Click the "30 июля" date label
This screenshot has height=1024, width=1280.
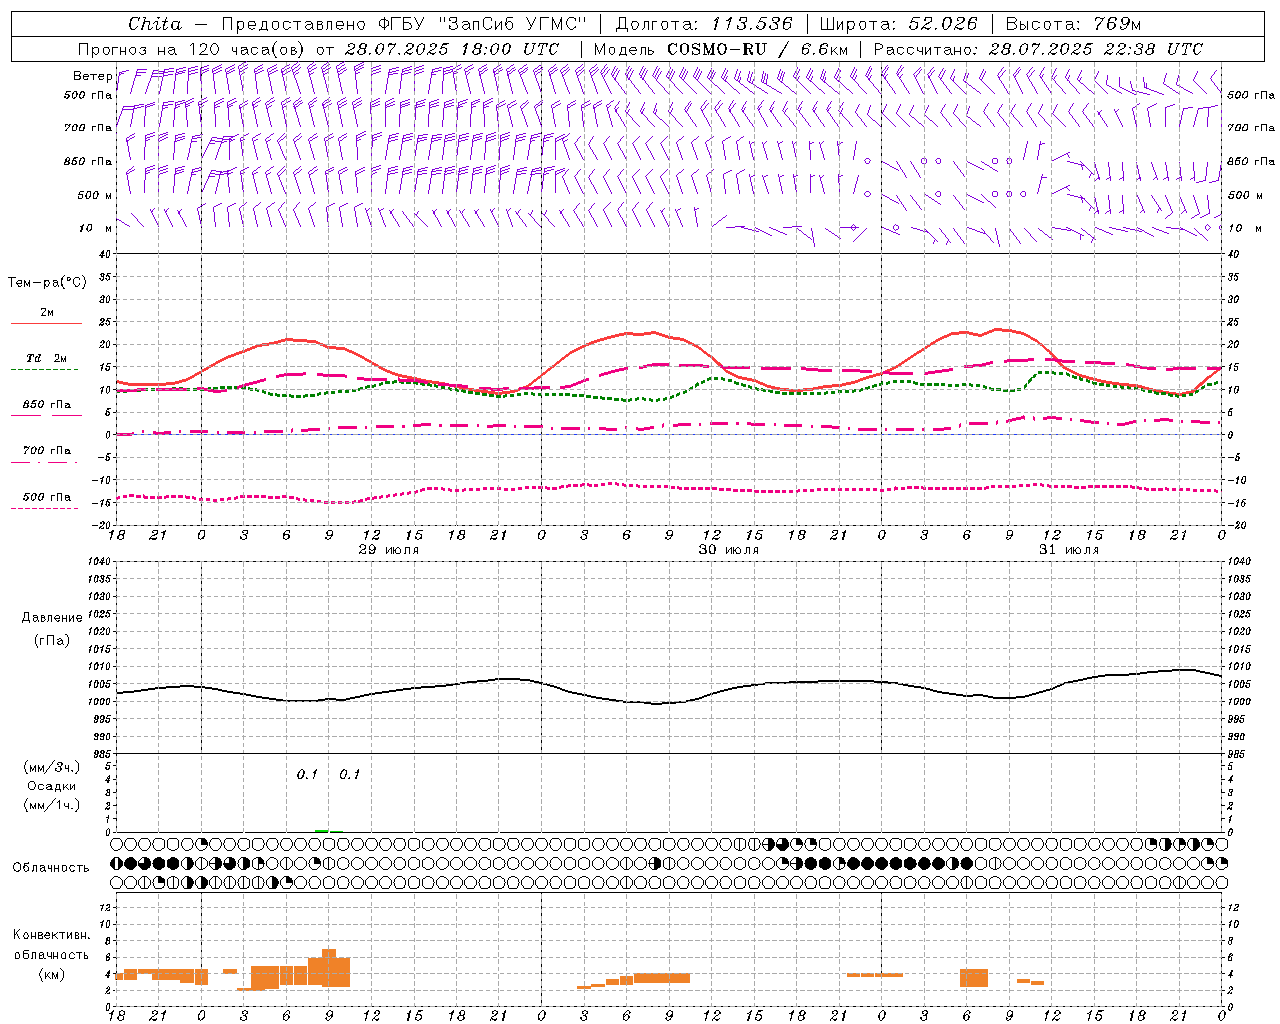pyautogui.click(x=729, y=550)
